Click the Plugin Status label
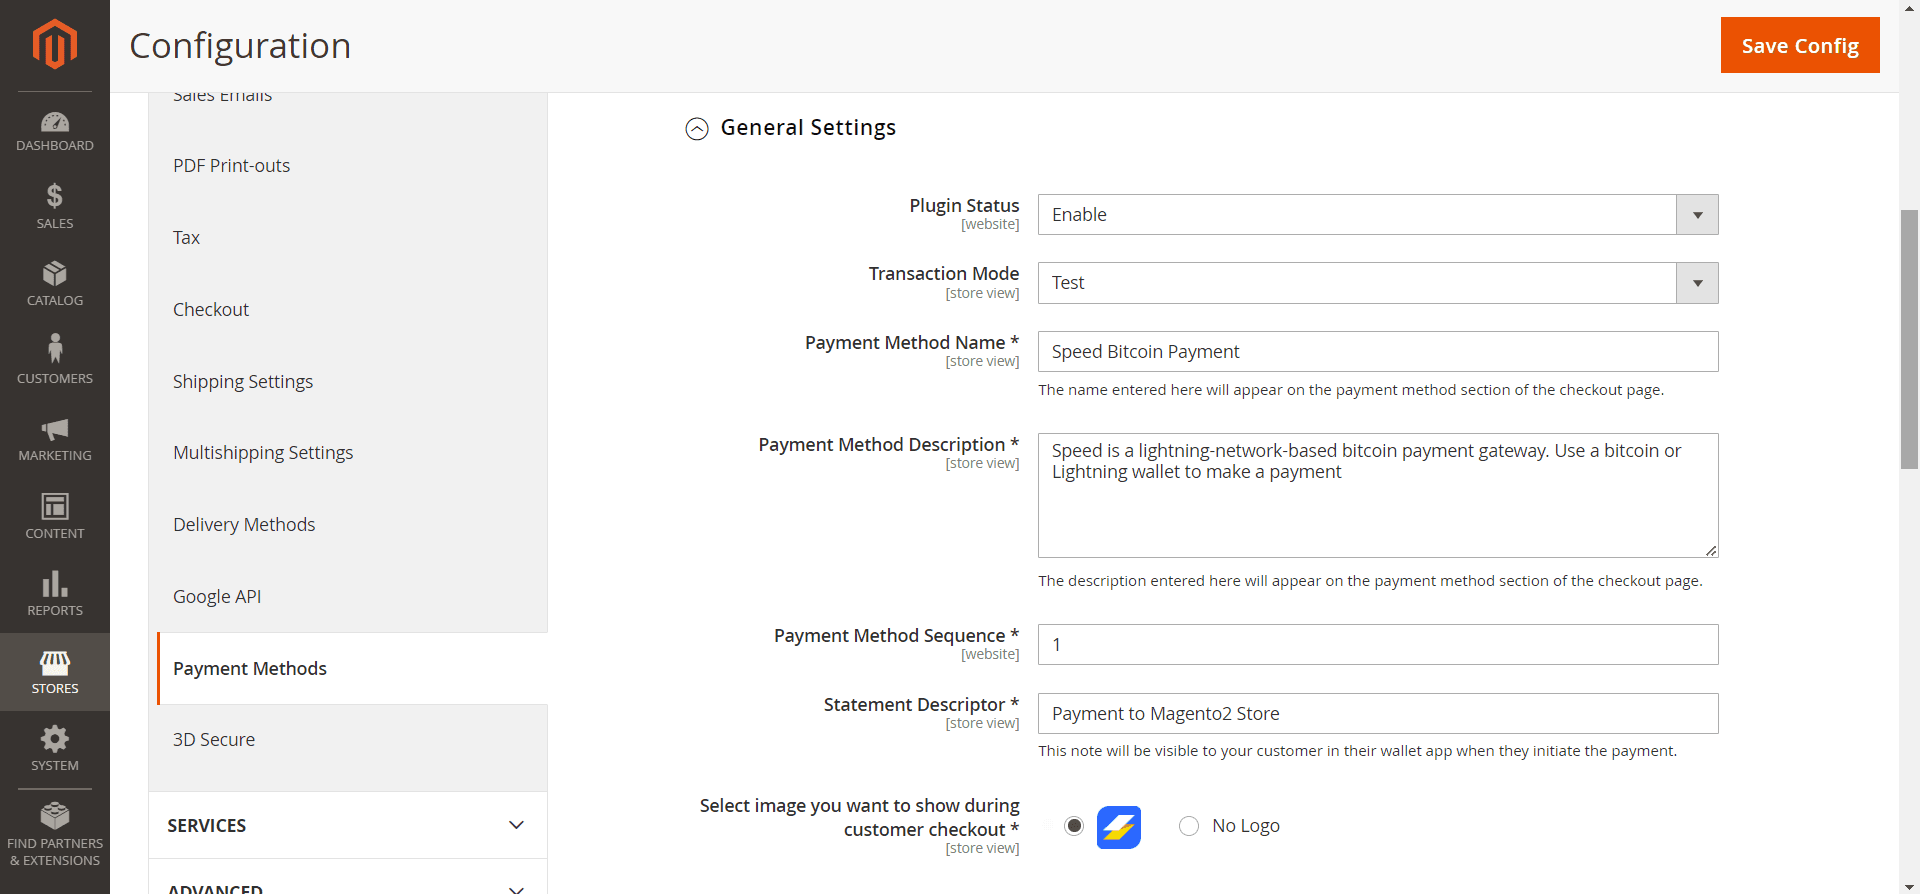Viewport: 1920px width, 894px height. tap(964, 206)
